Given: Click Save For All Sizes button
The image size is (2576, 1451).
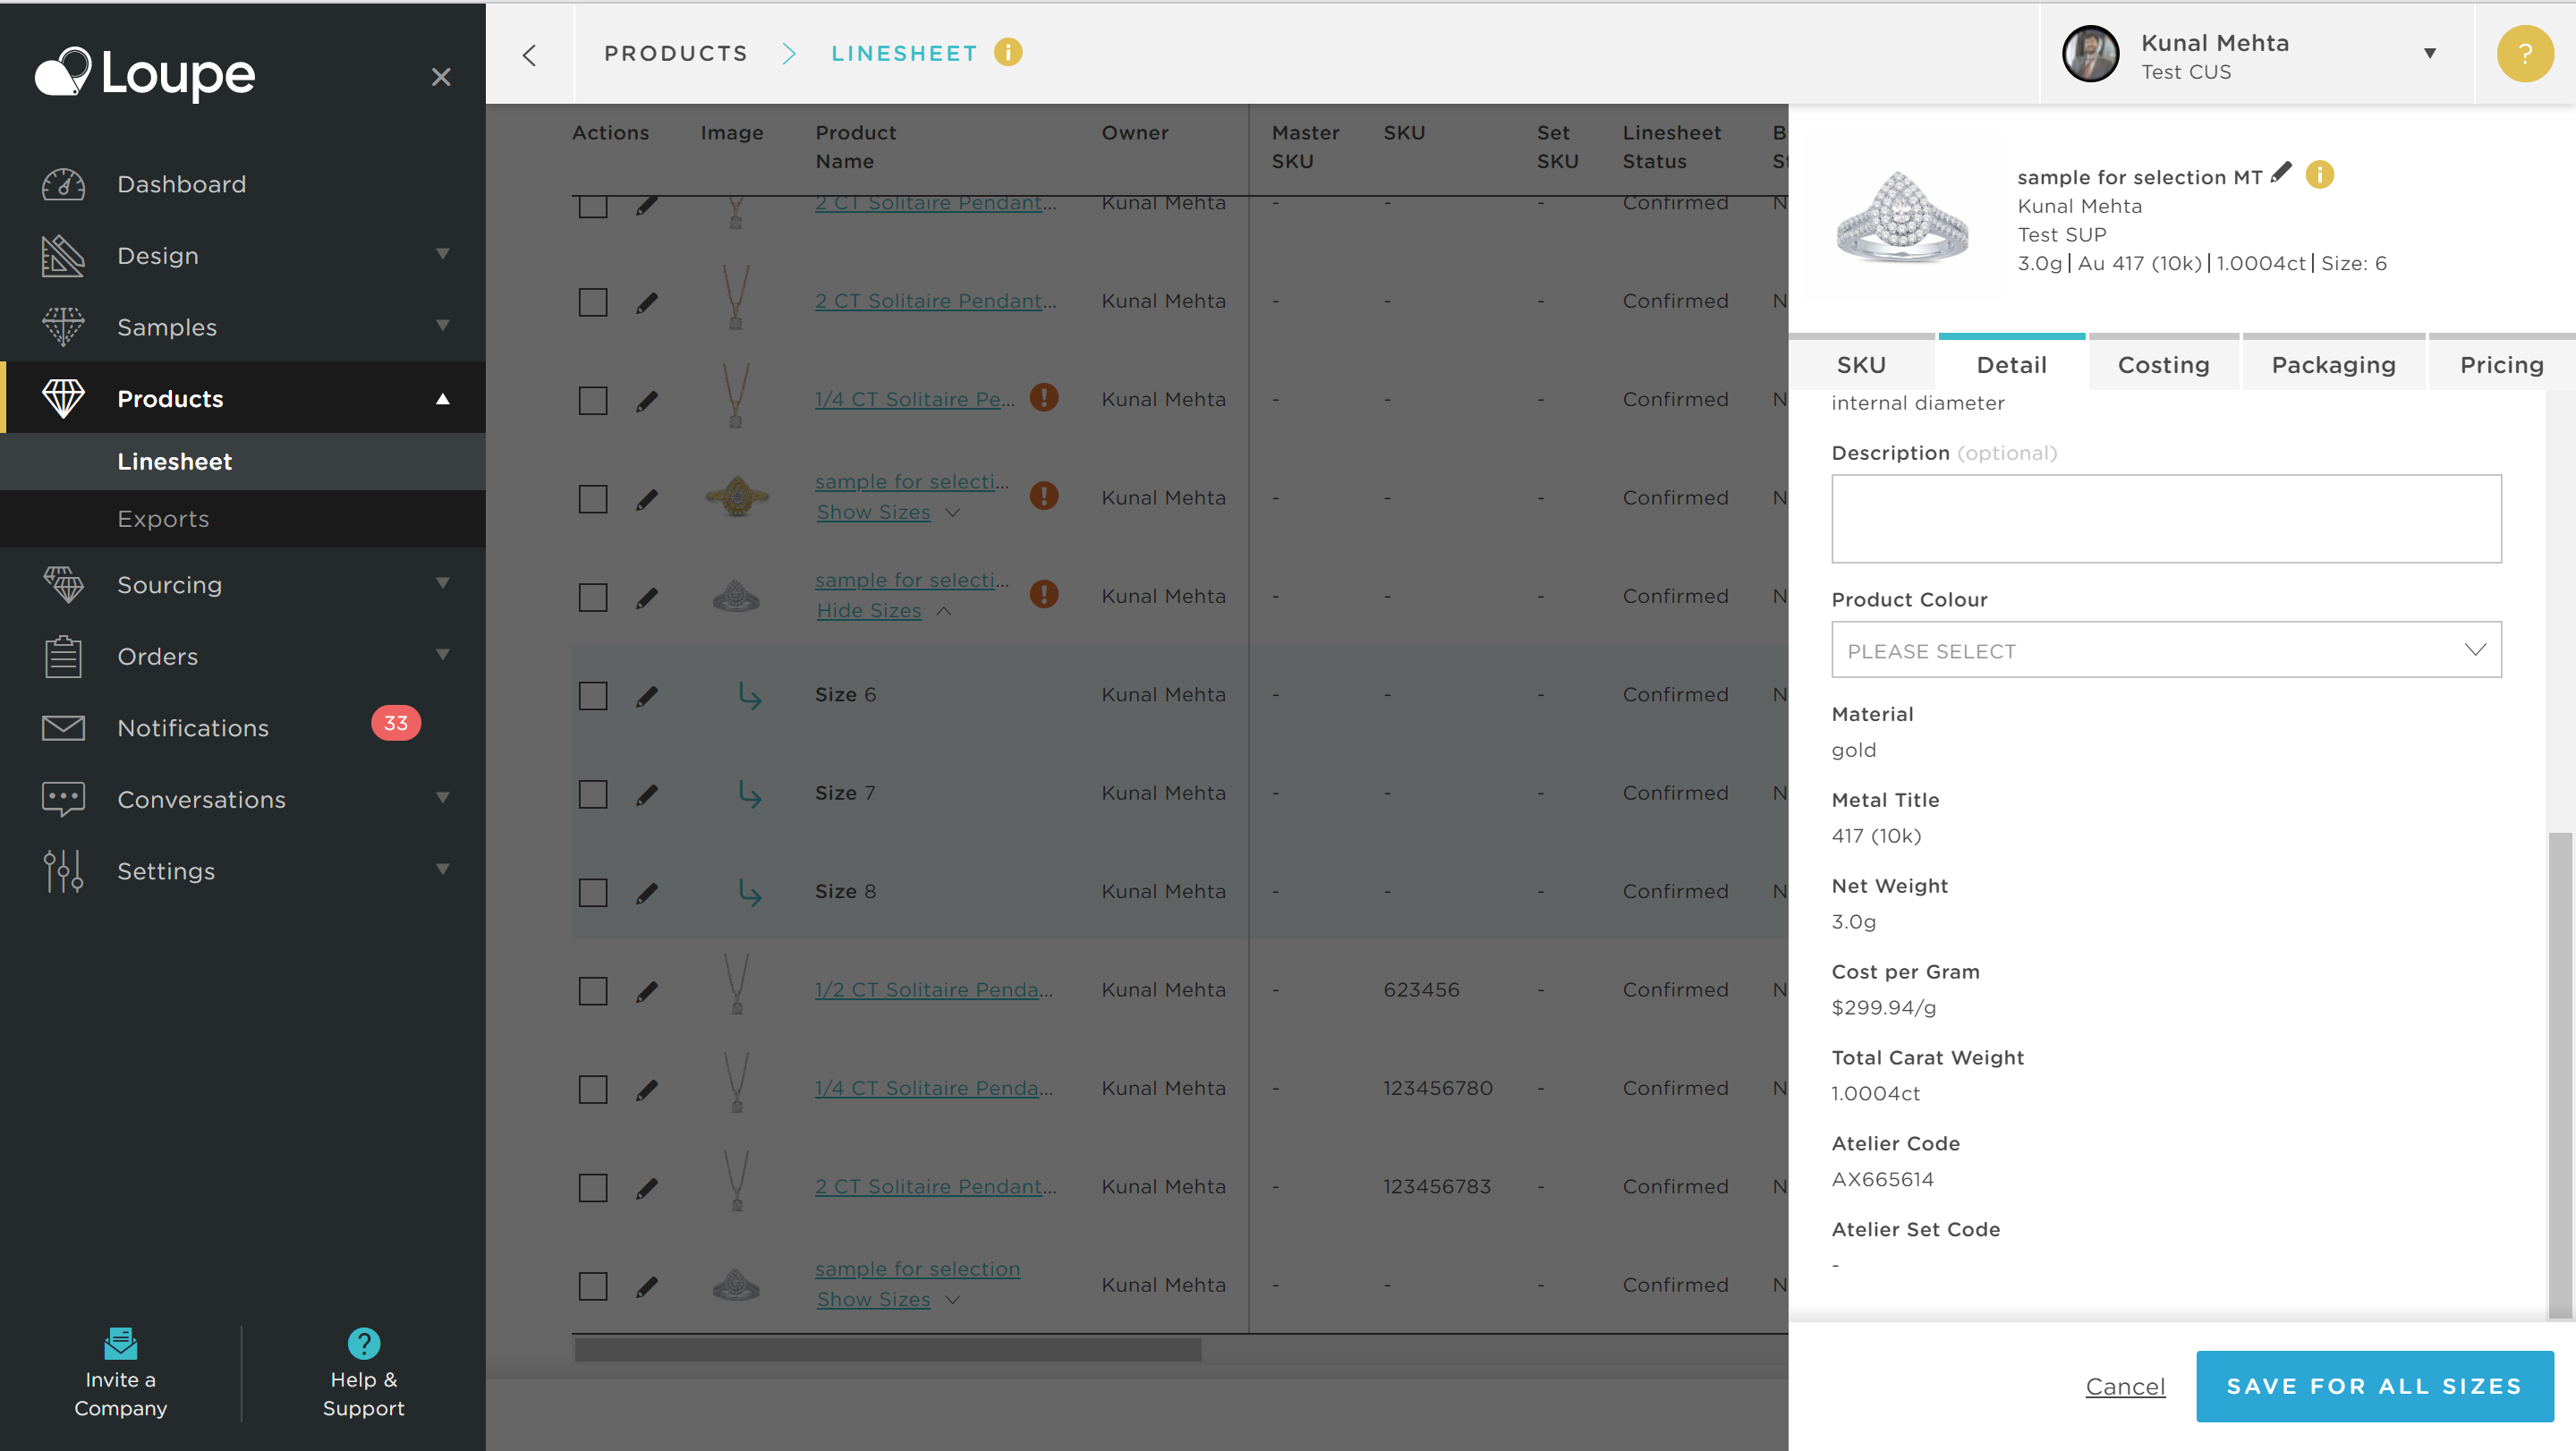Looking at the screenshot, I should 2374,1386.
